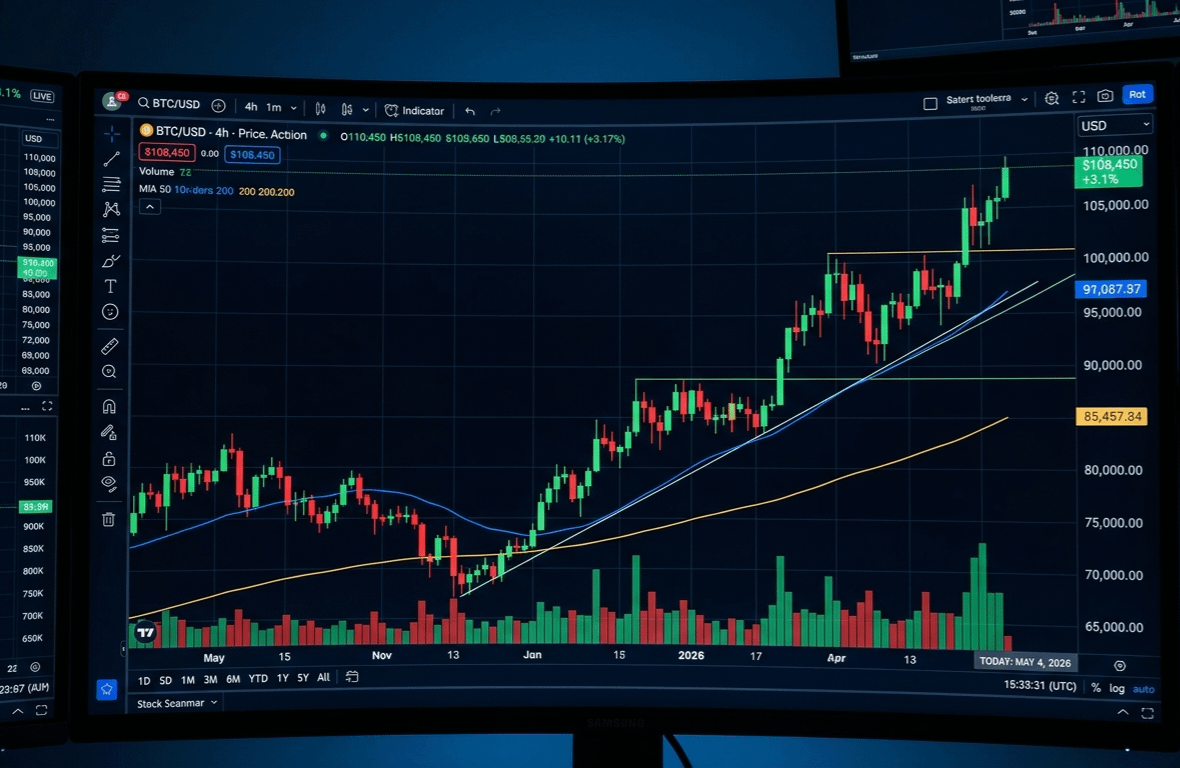
Task: Toggle log scale mode
Action: click(x=1117, y=688)
